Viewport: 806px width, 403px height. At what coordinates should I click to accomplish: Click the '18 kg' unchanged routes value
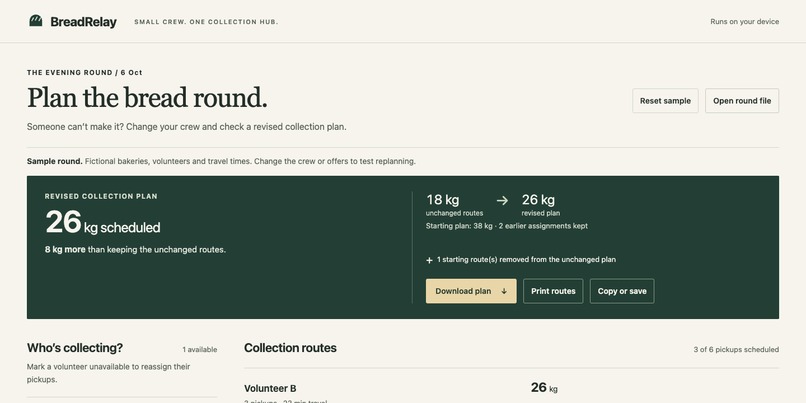coord(443,199)
